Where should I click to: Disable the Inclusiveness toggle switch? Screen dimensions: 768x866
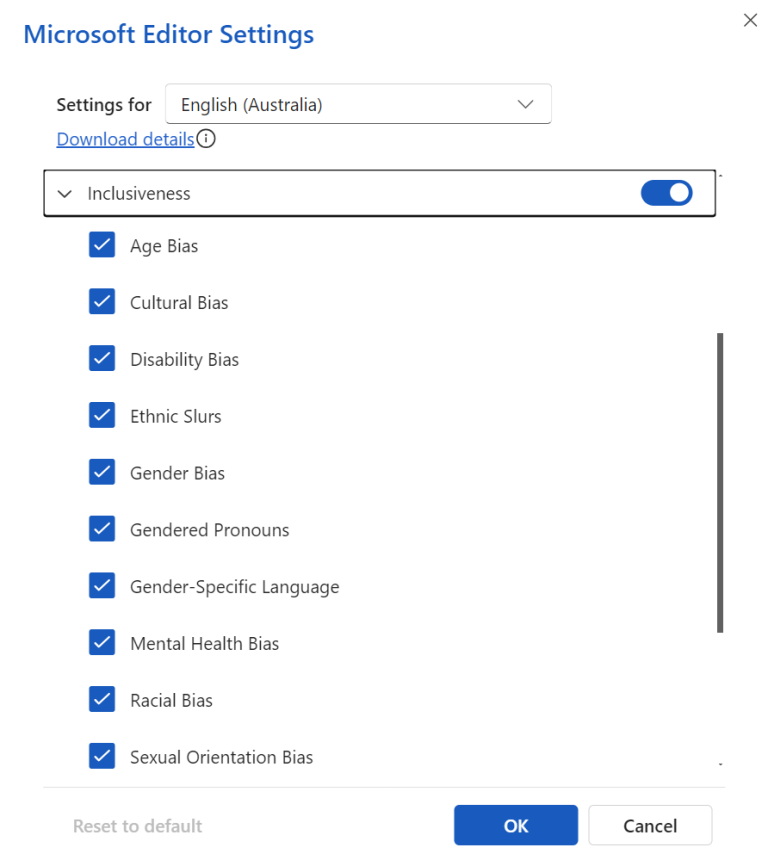click(x=666, y=192)
